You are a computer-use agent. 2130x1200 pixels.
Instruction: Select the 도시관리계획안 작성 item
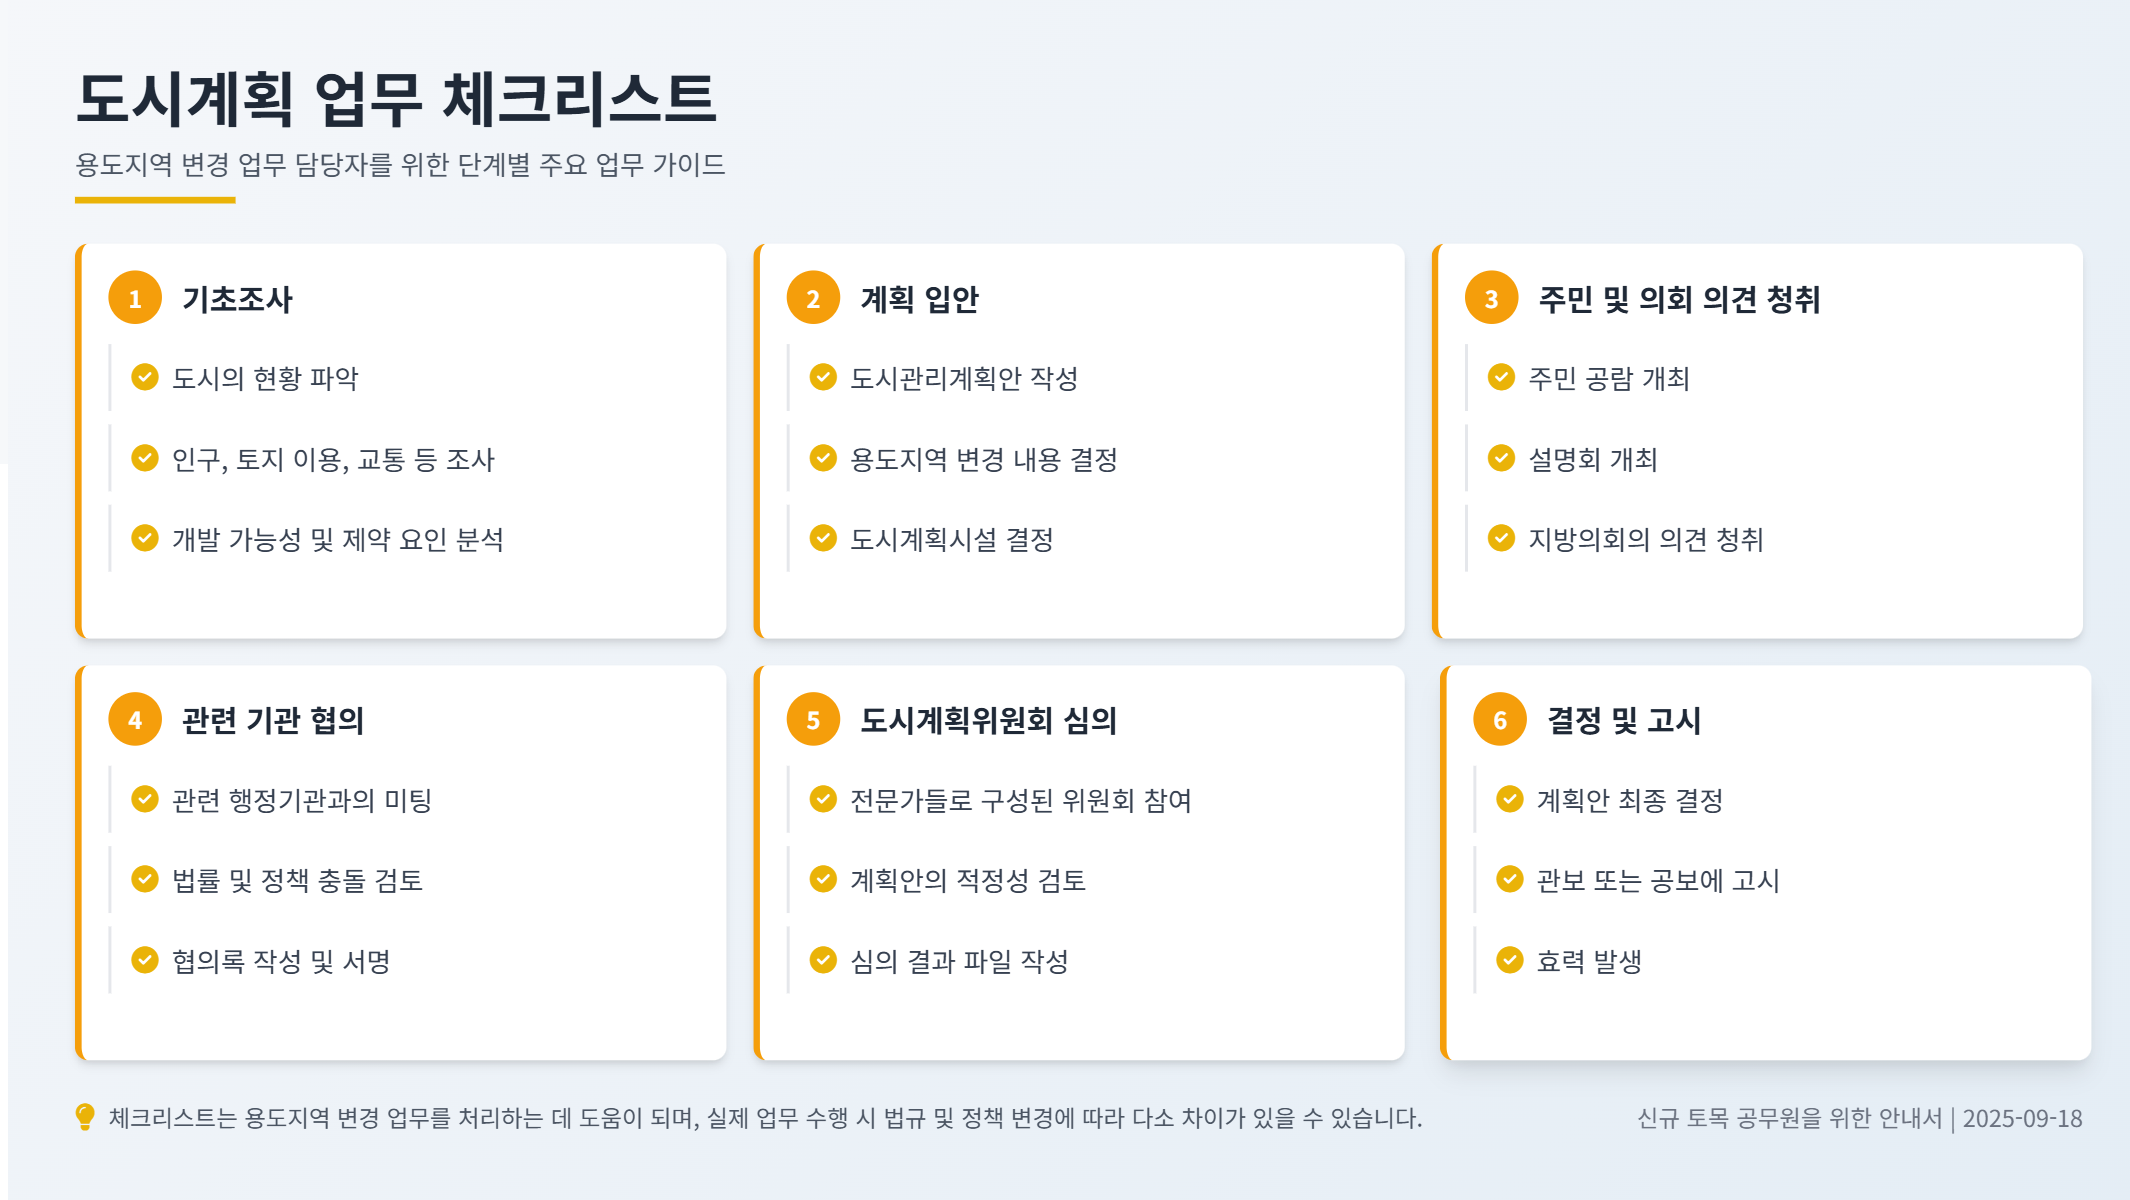coord(963,378)
